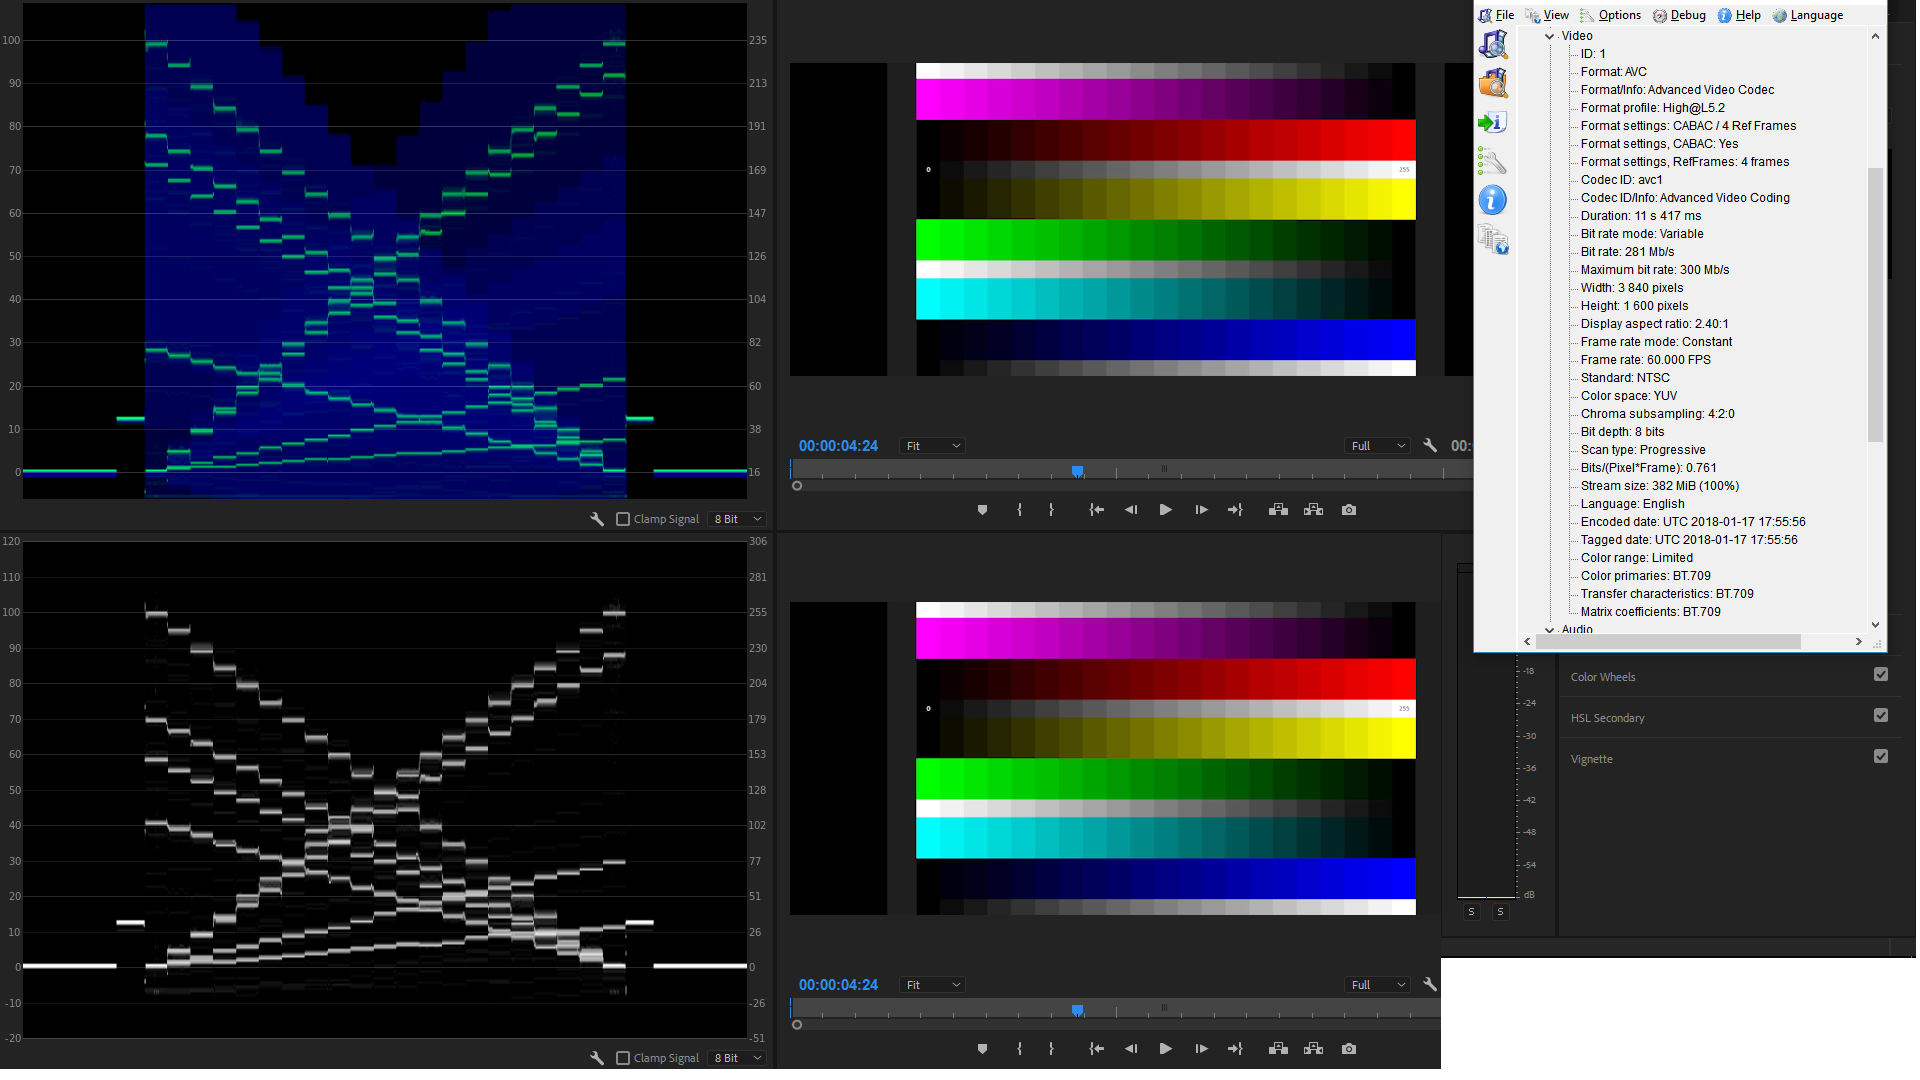Enable Clamp Signal on upper scope
Image resolution: width=1920 pixels, height=1080 pixels.
click(x=623, y=519)
